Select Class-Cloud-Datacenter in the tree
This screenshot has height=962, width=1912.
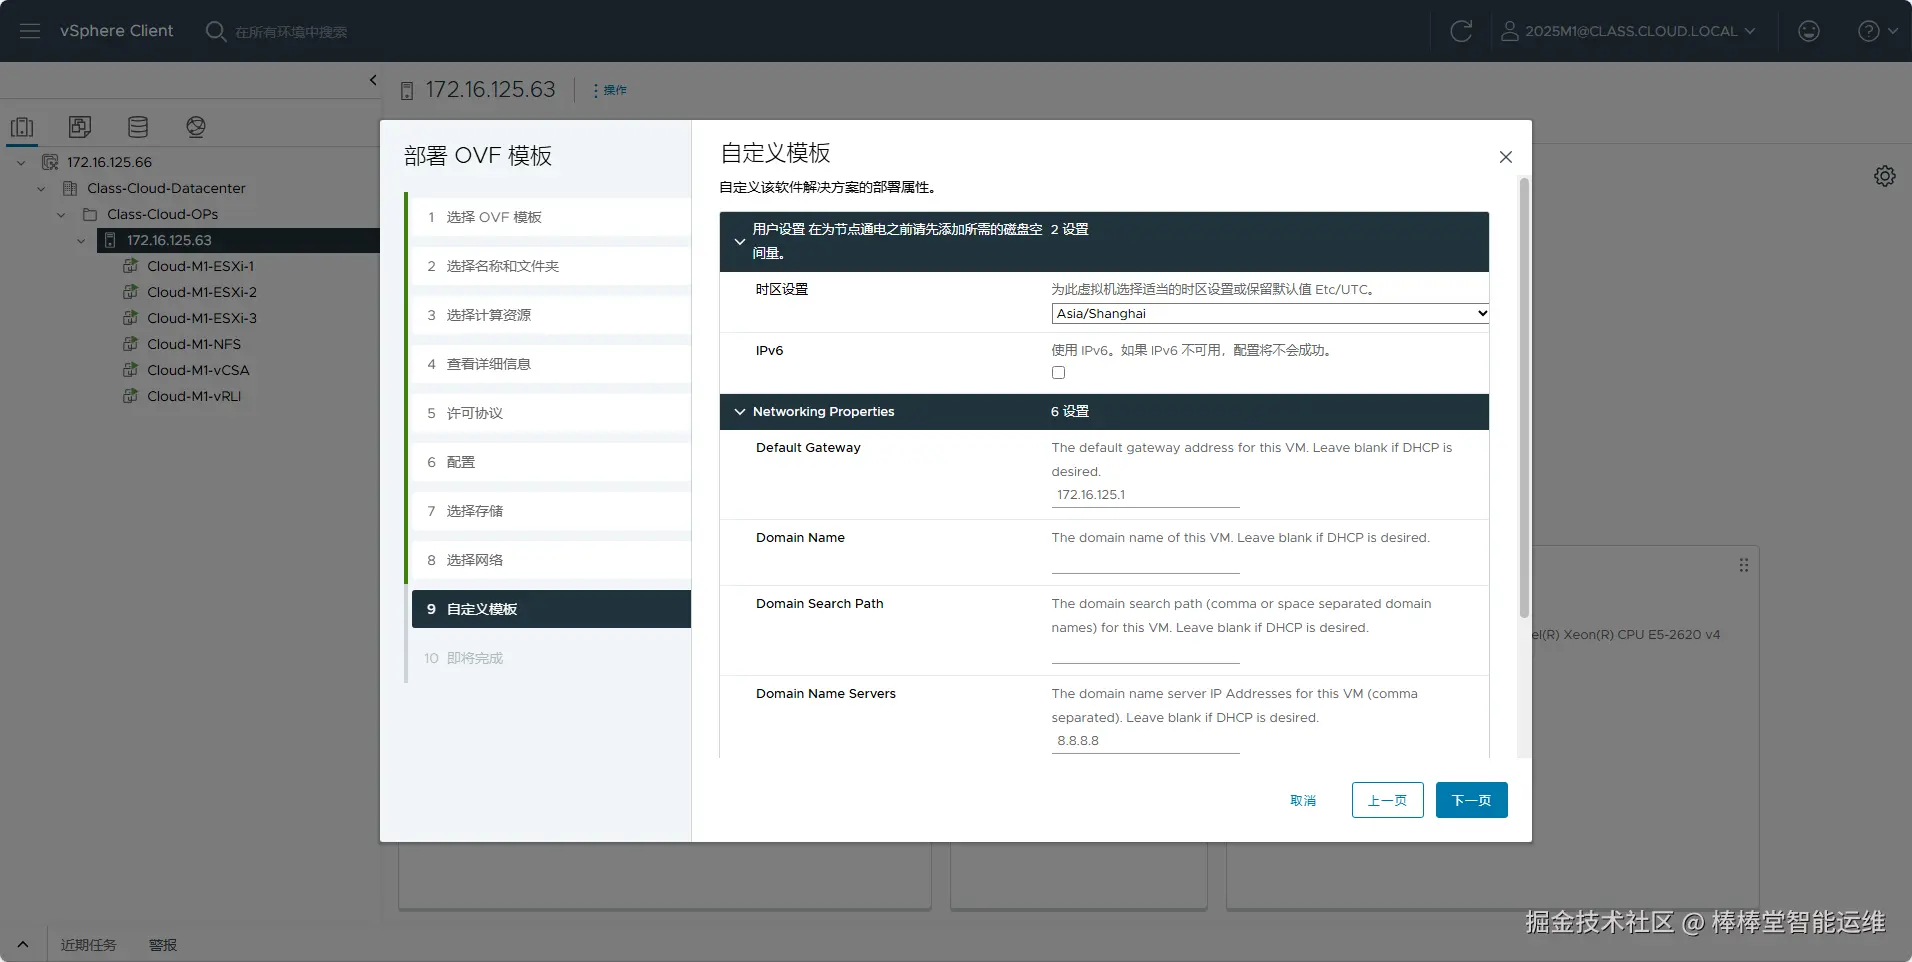[x=166, y=188]
